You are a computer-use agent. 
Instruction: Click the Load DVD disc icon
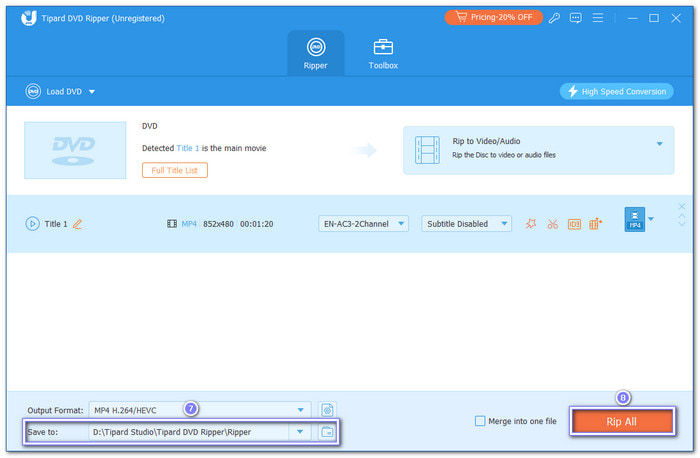pos(33,91)
